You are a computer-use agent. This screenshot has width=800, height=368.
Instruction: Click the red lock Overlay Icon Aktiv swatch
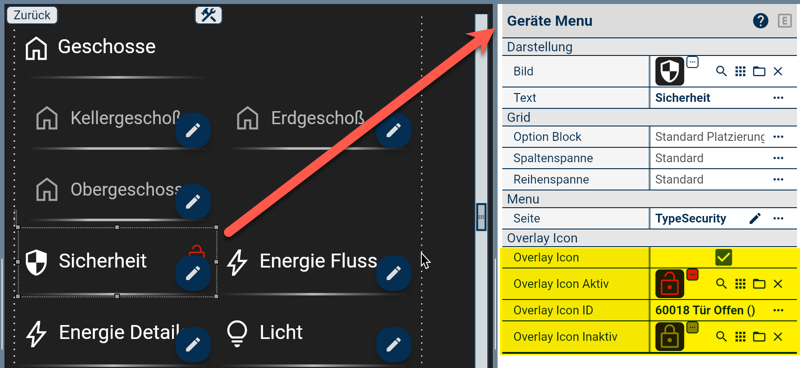669,284
